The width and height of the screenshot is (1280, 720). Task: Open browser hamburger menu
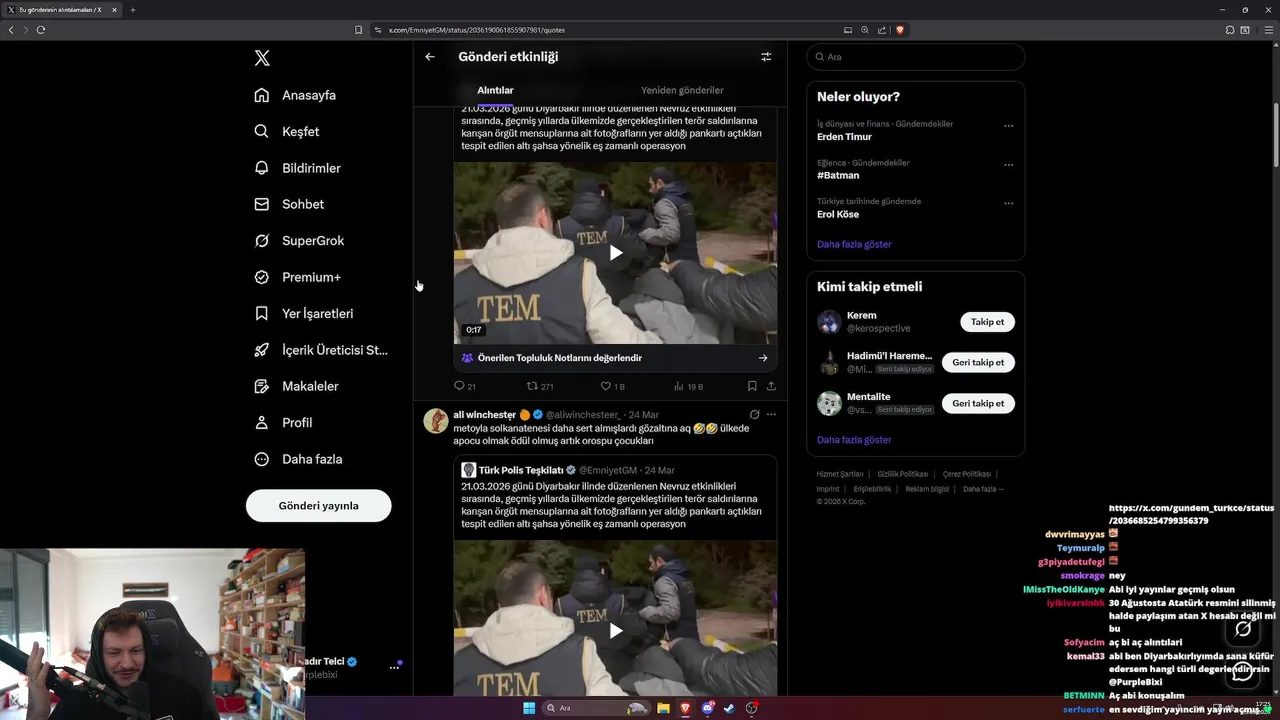[x=1268, y=30]
